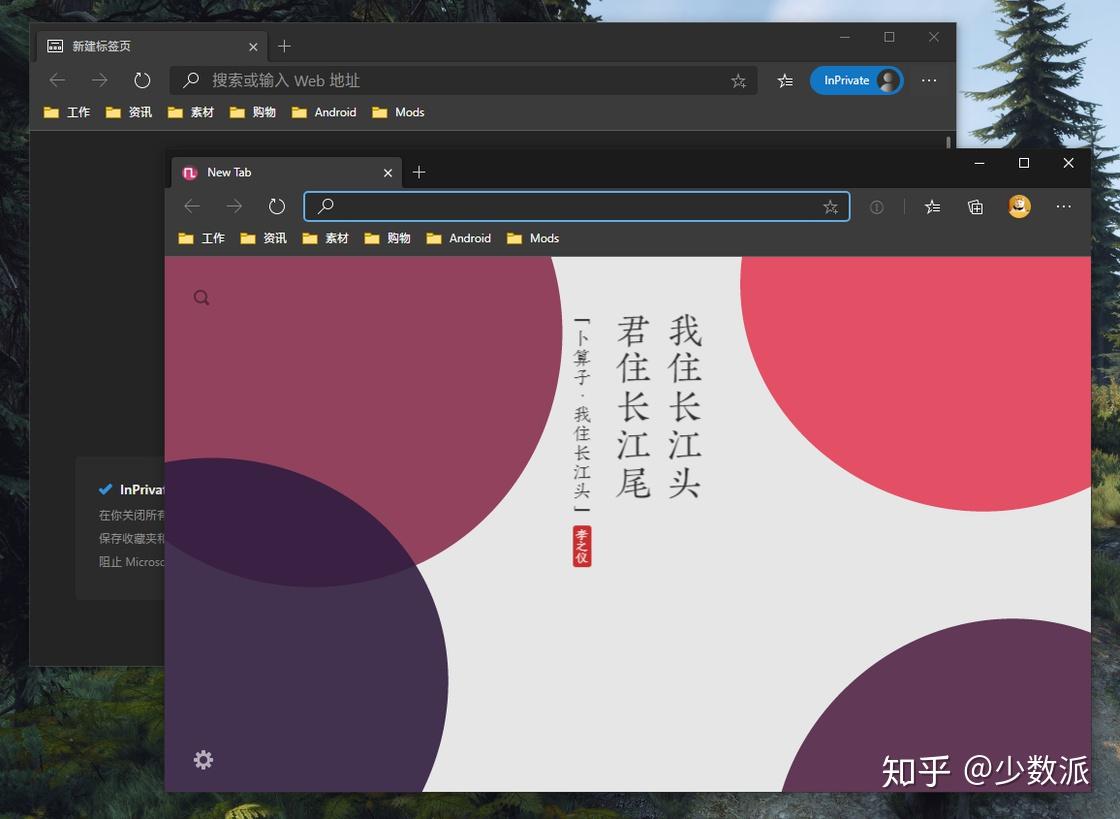This screenshot has width=1120, height=819.
Task: Open 购物 folder in front window bookmarks
Action: click(388, 238)
